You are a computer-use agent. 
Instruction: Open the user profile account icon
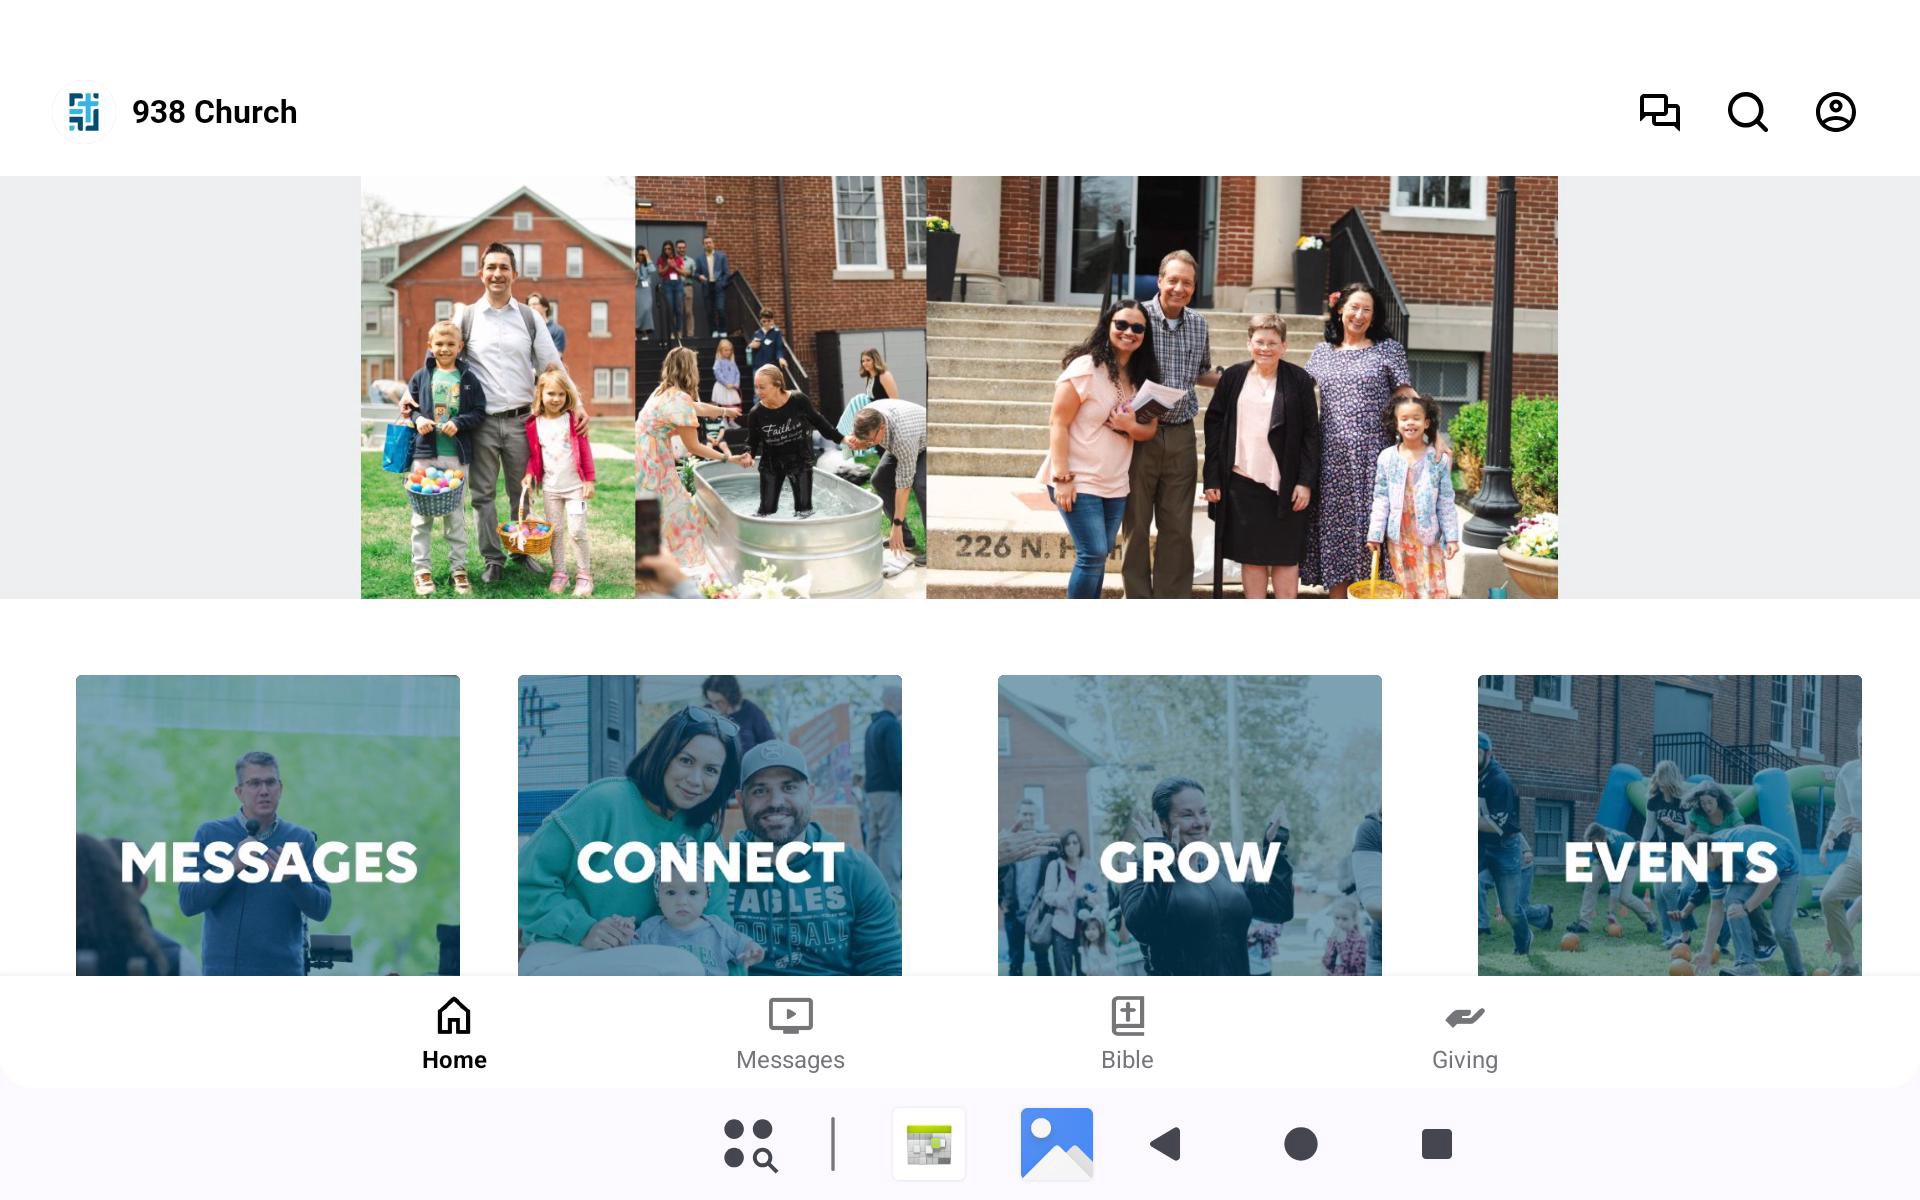[1836, 112]
